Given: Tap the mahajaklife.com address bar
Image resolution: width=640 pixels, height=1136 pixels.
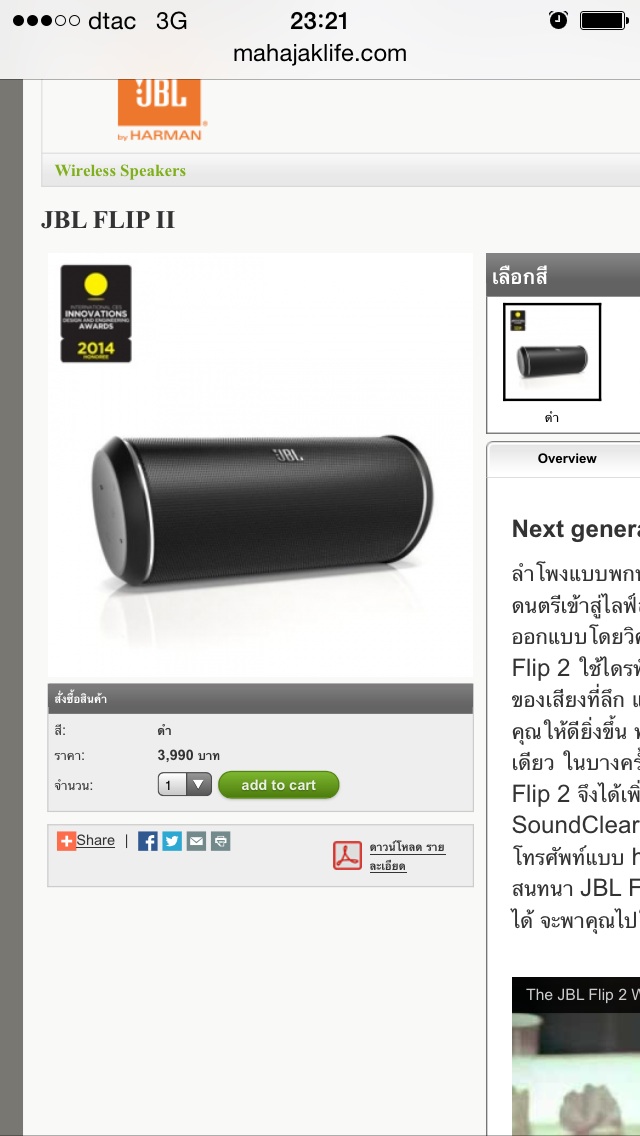Looking at the screenshot, I should pyautogui.click(x=320, y=53).
